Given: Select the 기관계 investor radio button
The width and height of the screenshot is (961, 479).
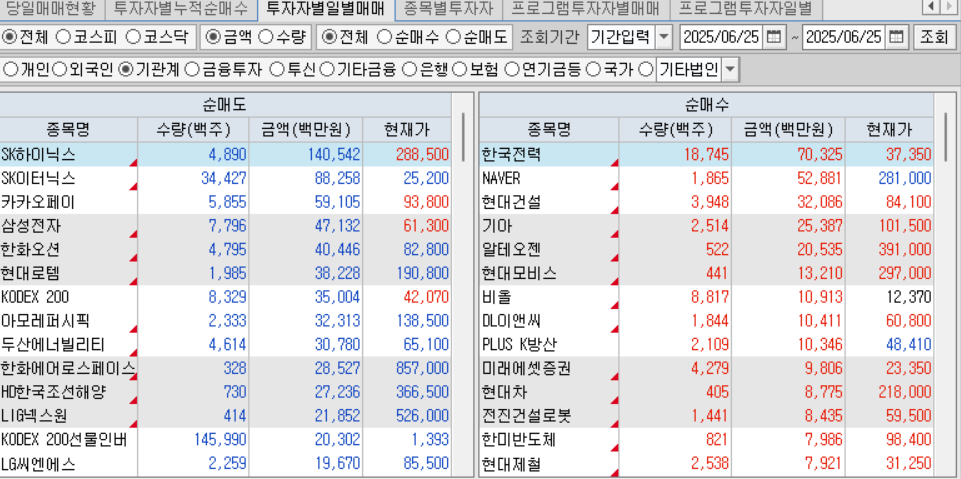Looking at the screenshot, I should (125, 70).
